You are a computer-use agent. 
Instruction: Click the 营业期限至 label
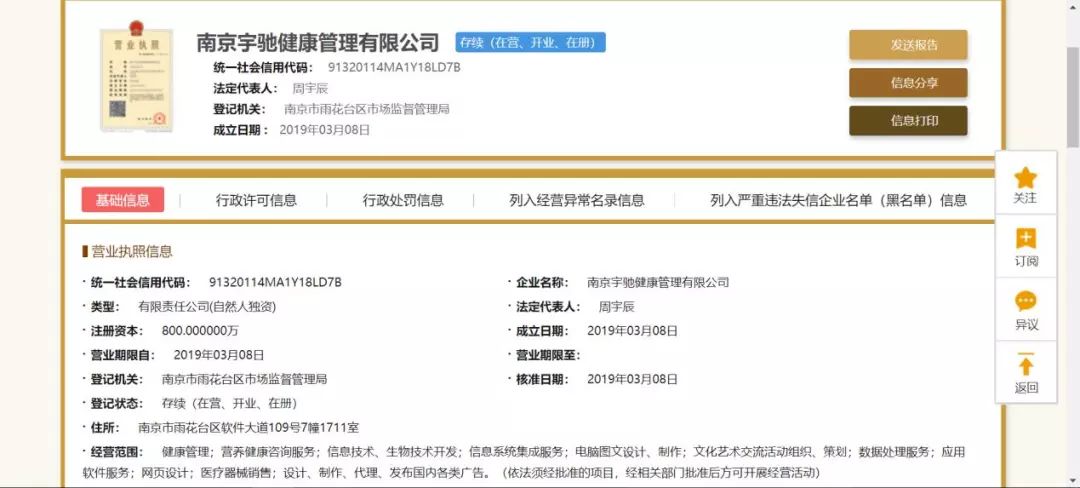click(x=548, y=355)
